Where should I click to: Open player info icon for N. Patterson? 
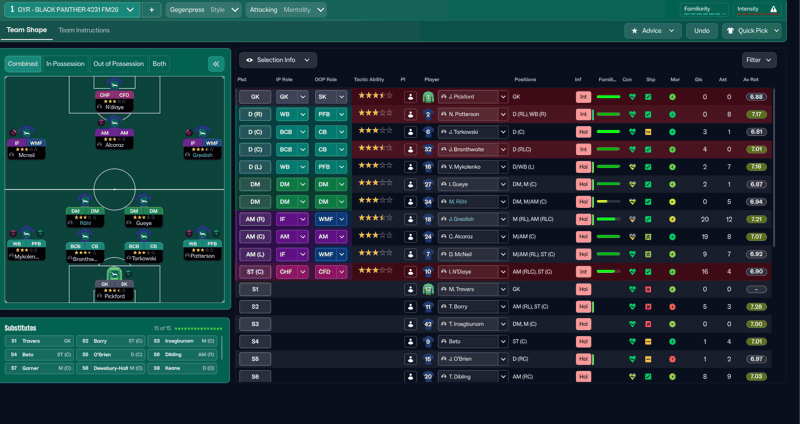[x=410, y=114]
